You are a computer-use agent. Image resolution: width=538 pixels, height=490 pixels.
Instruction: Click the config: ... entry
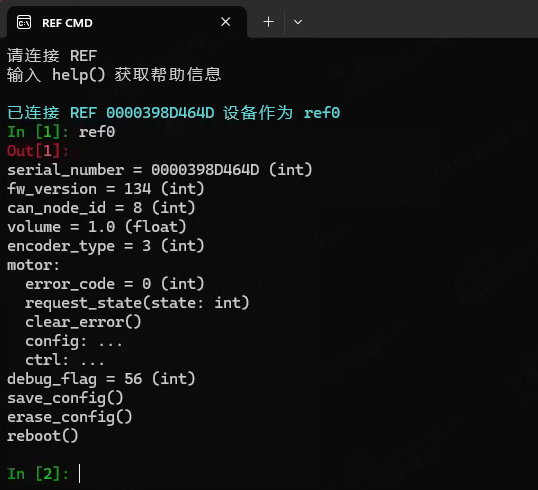tap(74, 341)
